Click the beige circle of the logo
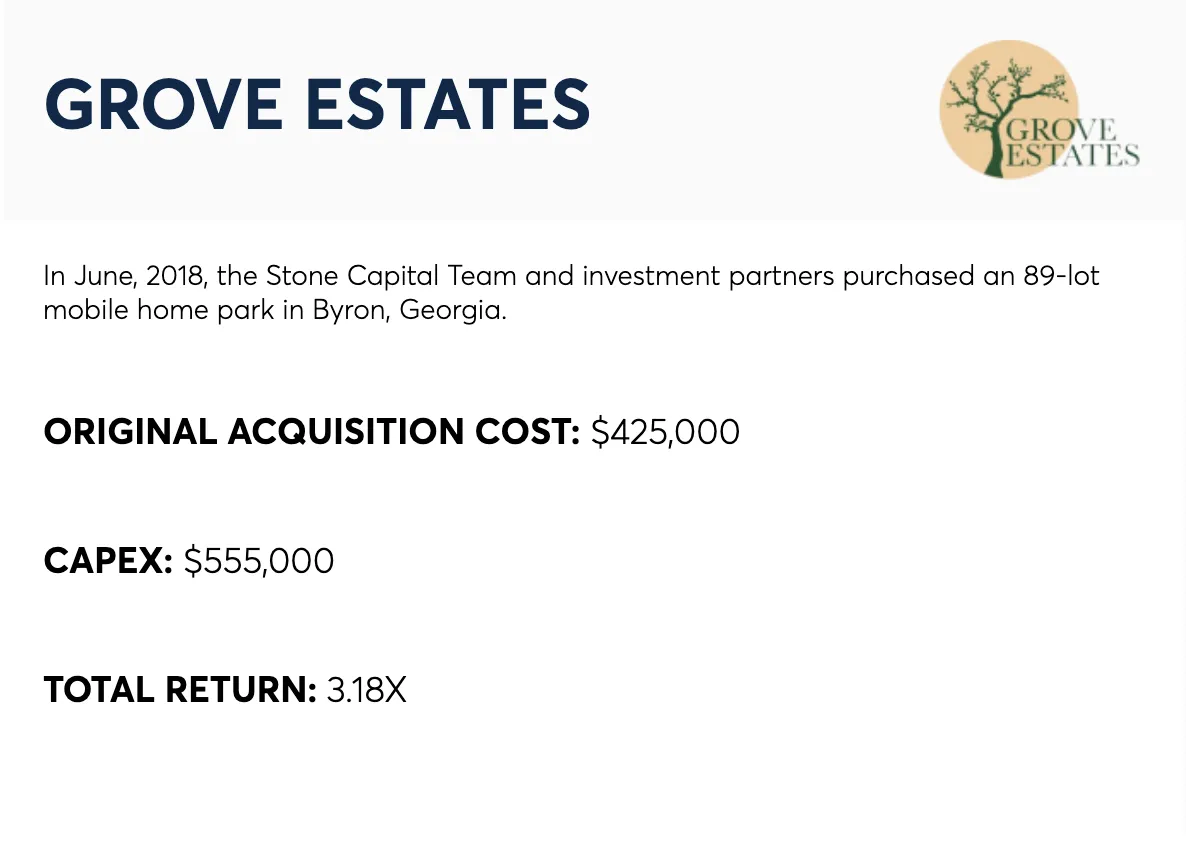Image resolution: width=1186 pixels, height=842 pixels. pyautogui.click(x=1009, y=110)
